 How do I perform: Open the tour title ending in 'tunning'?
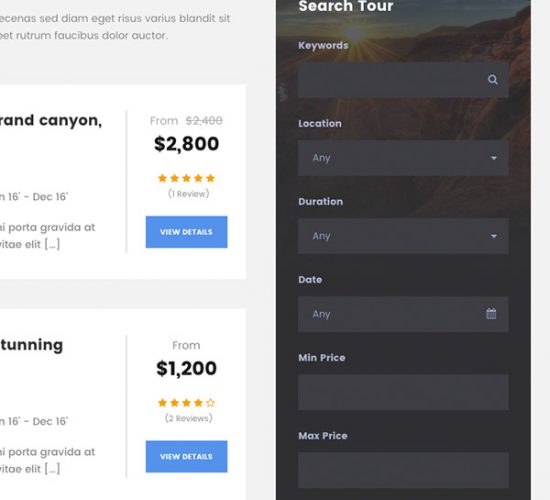tap(31, 345)
